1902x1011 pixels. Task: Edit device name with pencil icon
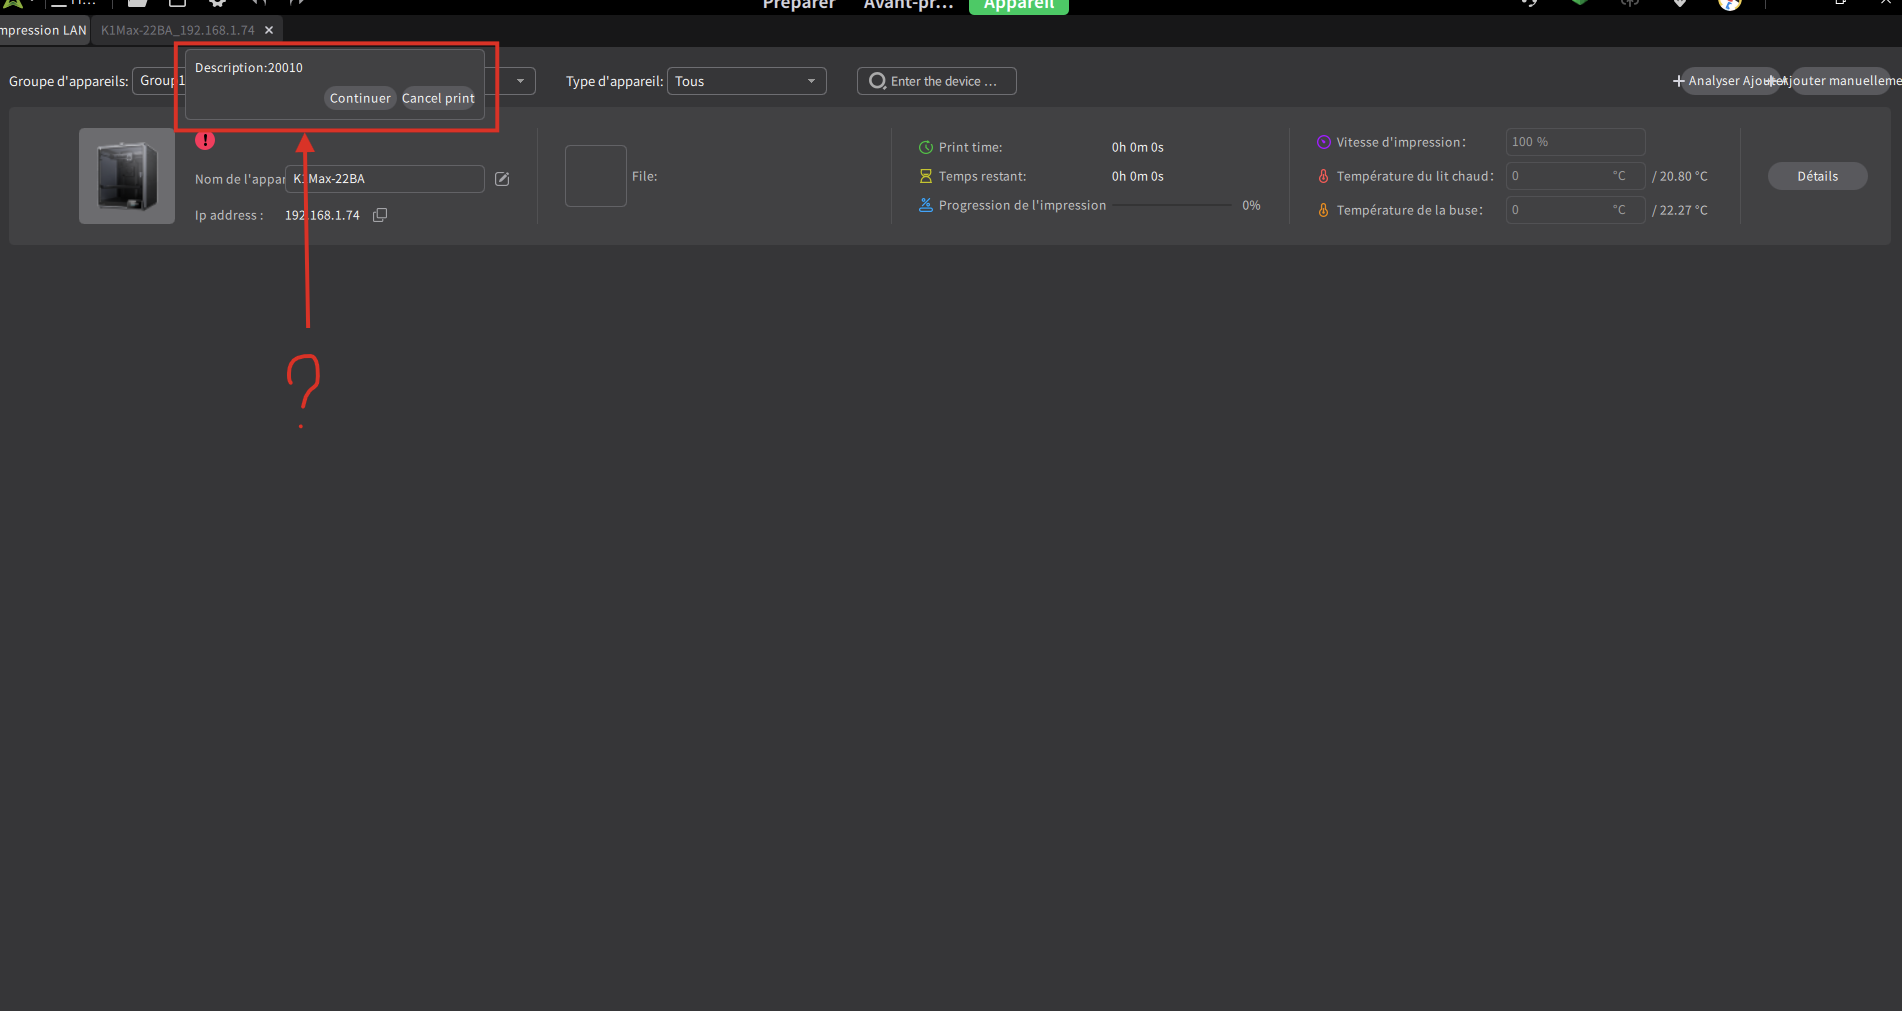point(502,179)
